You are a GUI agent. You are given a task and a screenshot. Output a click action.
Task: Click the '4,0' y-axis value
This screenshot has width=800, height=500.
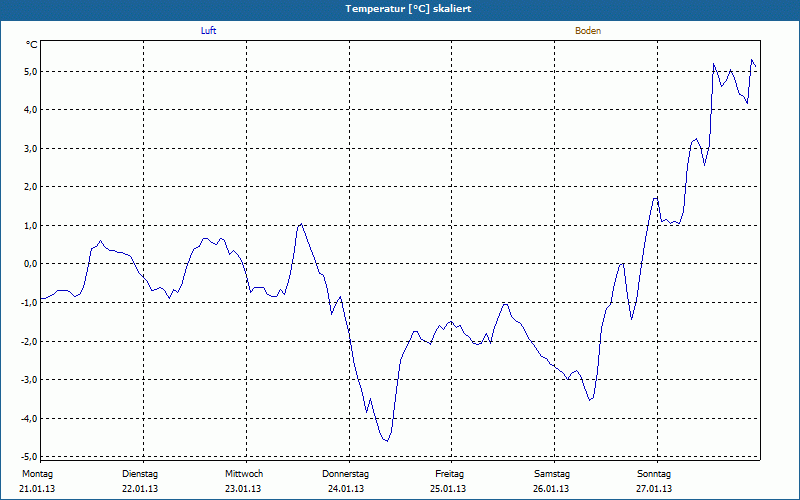[x=31, y=110]
